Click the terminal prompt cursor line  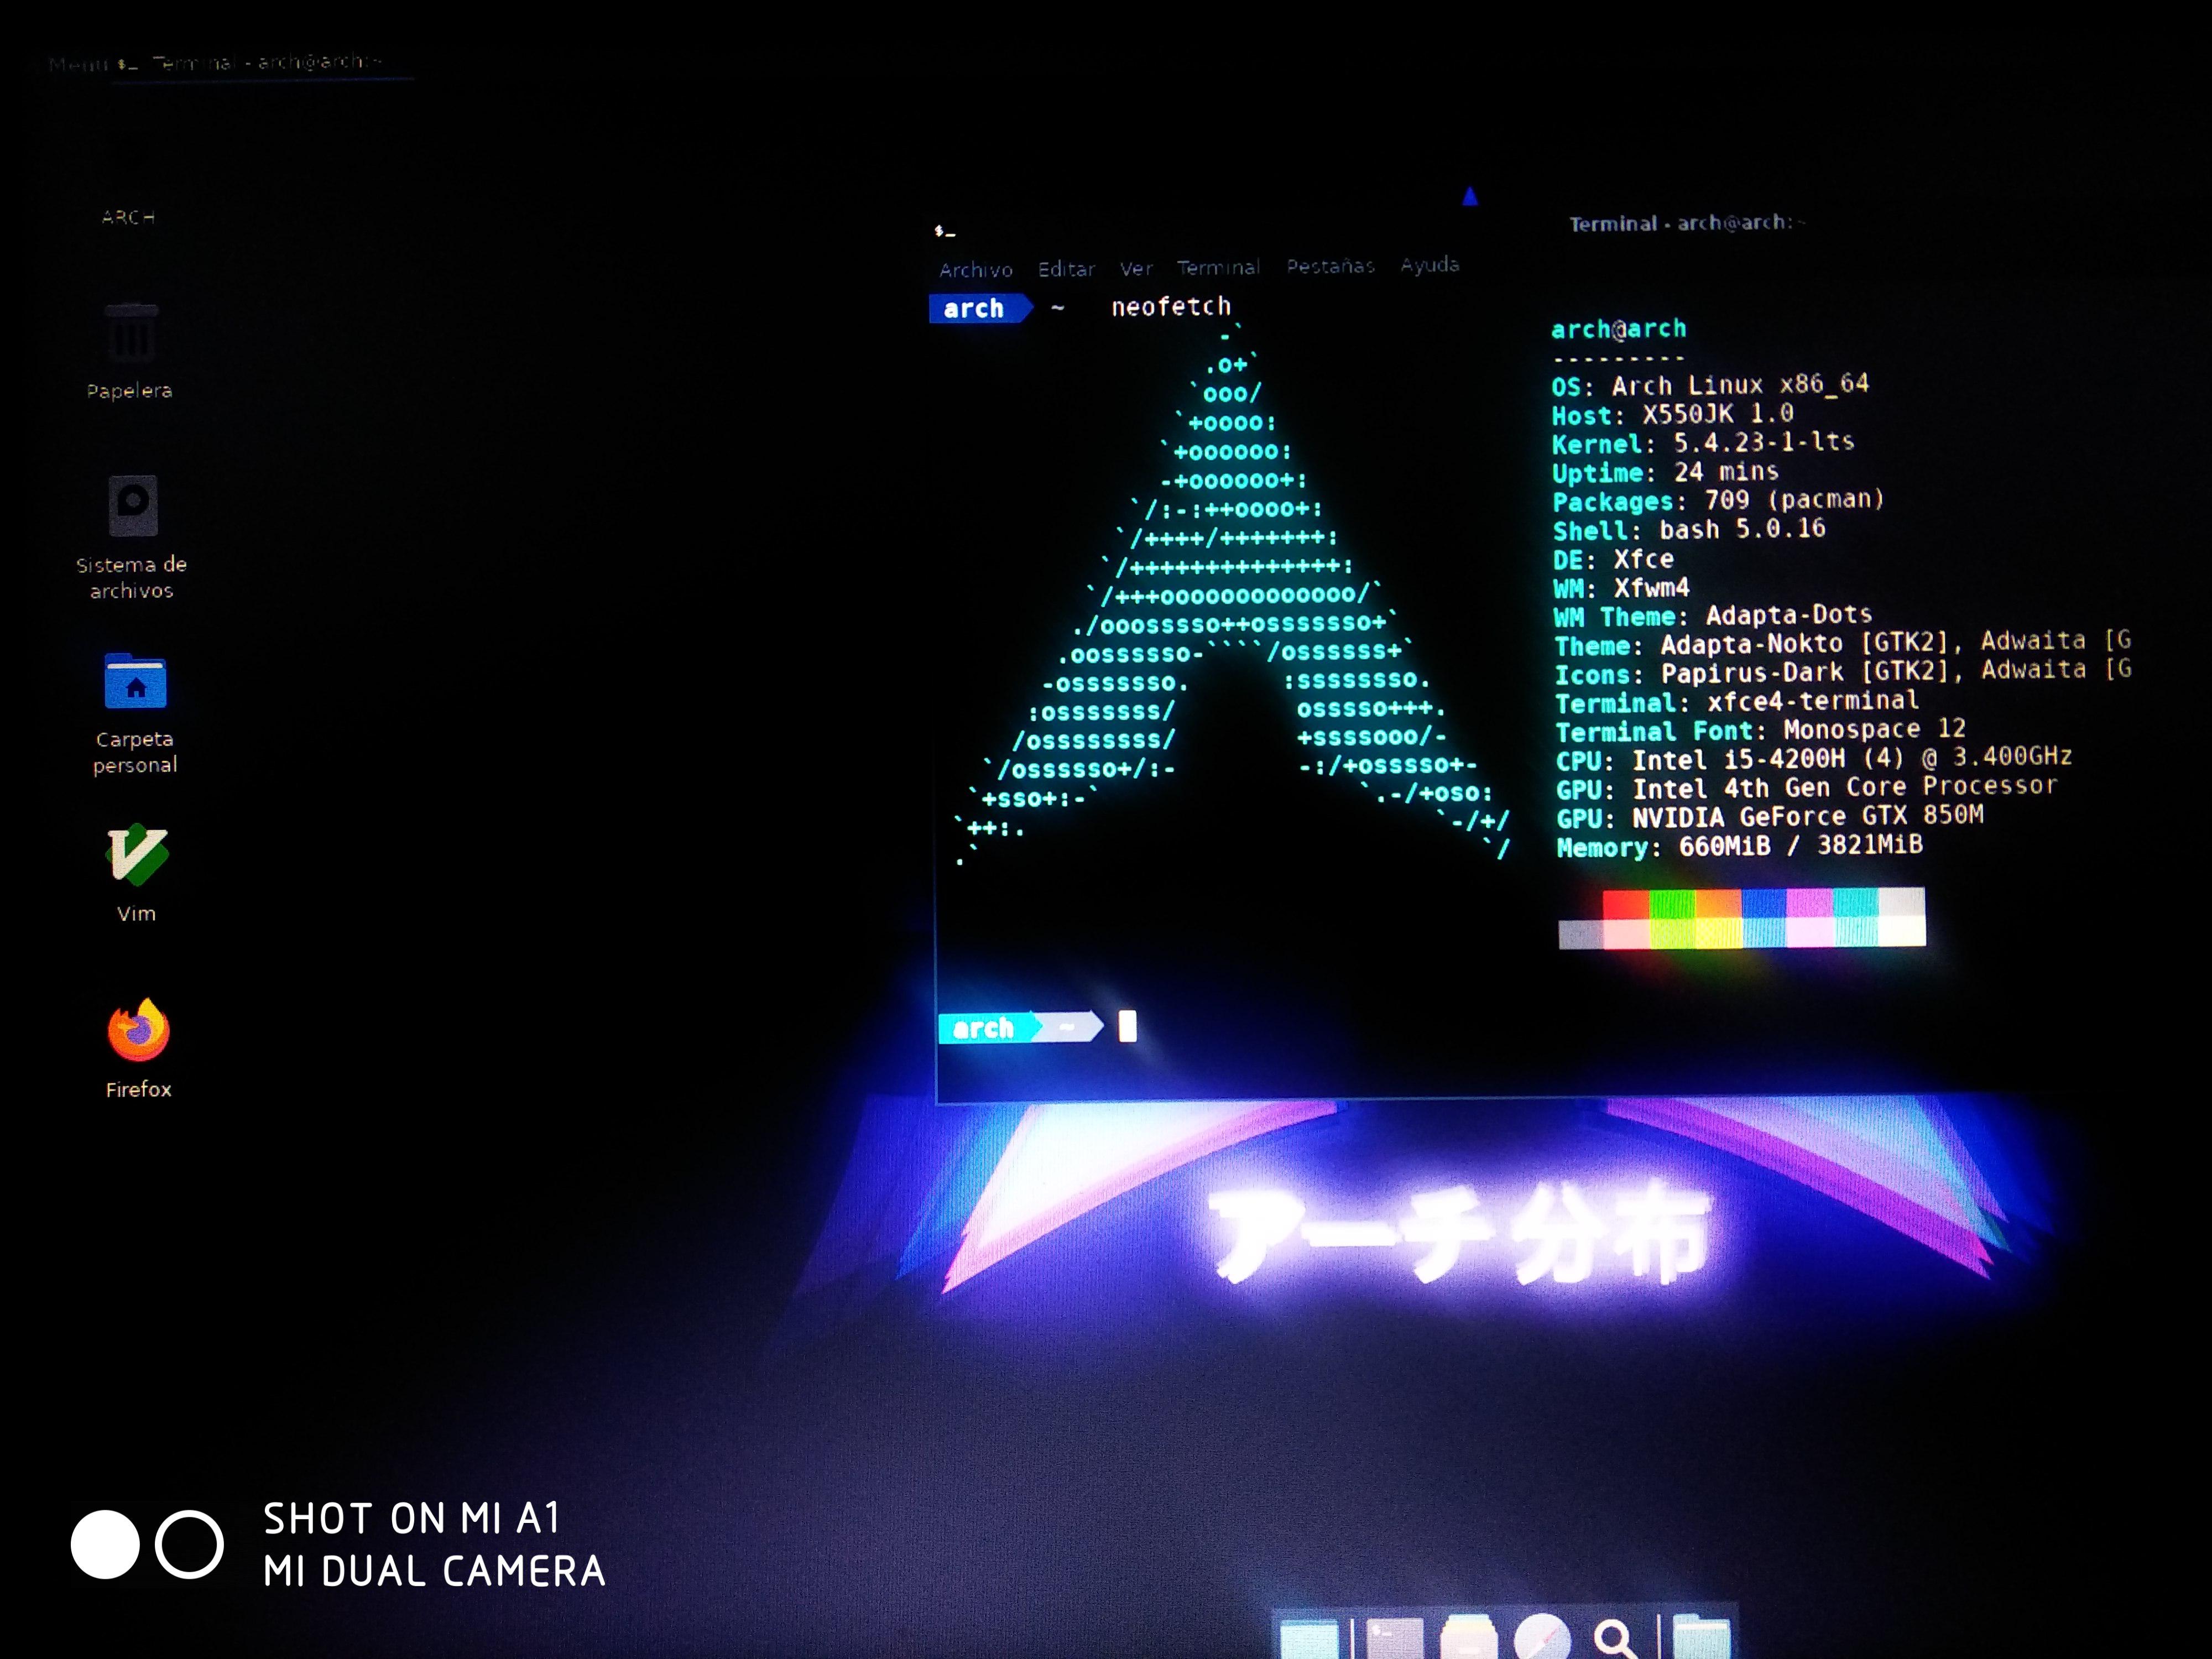point(1127,1027)
